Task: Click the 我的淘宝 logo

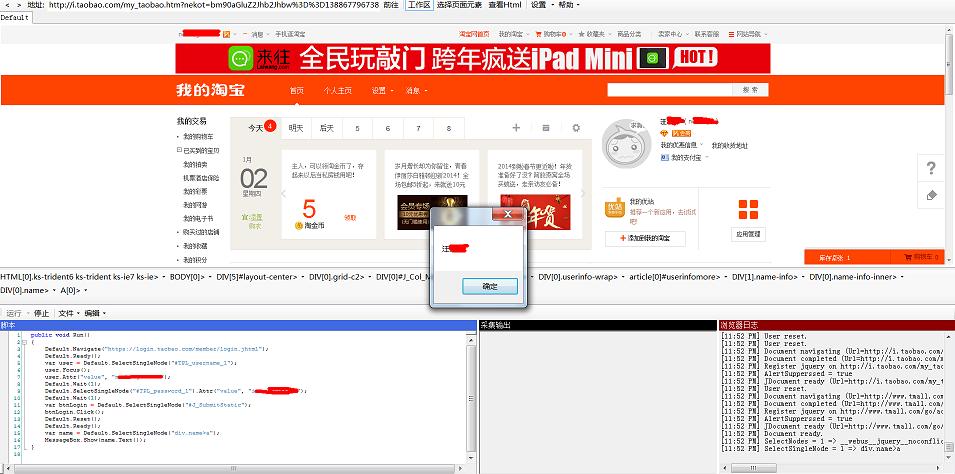Action: 210,90
